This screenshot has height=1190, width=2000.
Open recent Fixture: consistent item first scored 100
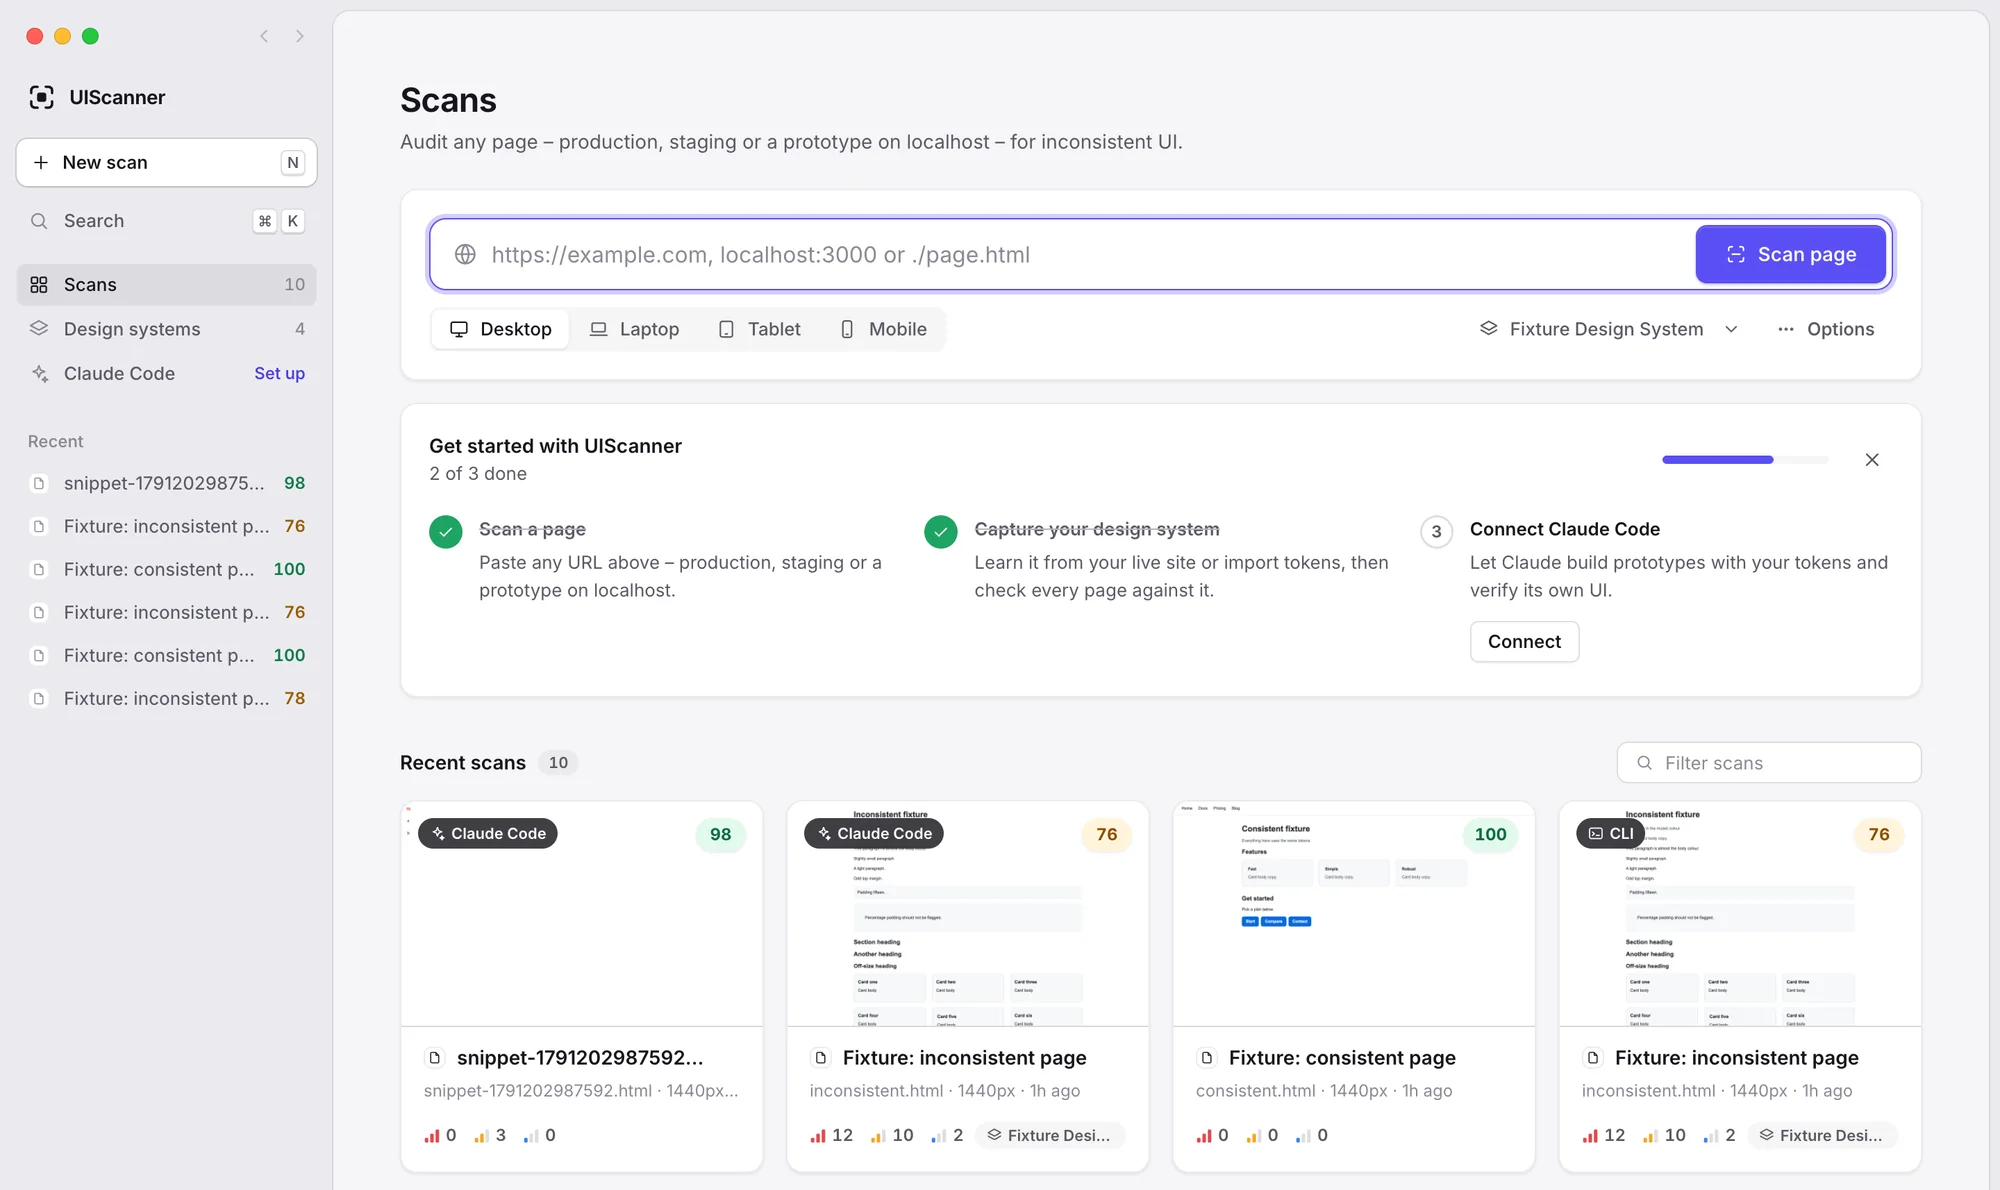point(166,569)
